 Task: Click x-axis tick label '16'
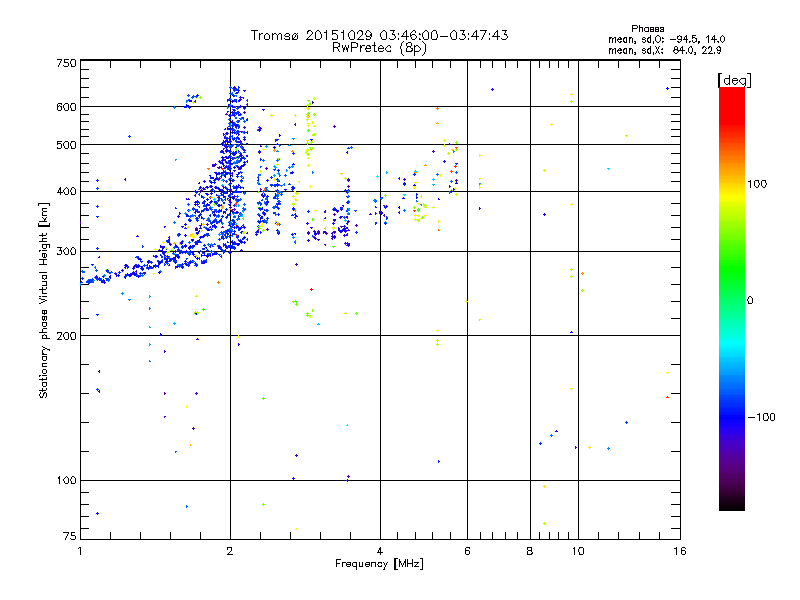(x=680, y=551)
